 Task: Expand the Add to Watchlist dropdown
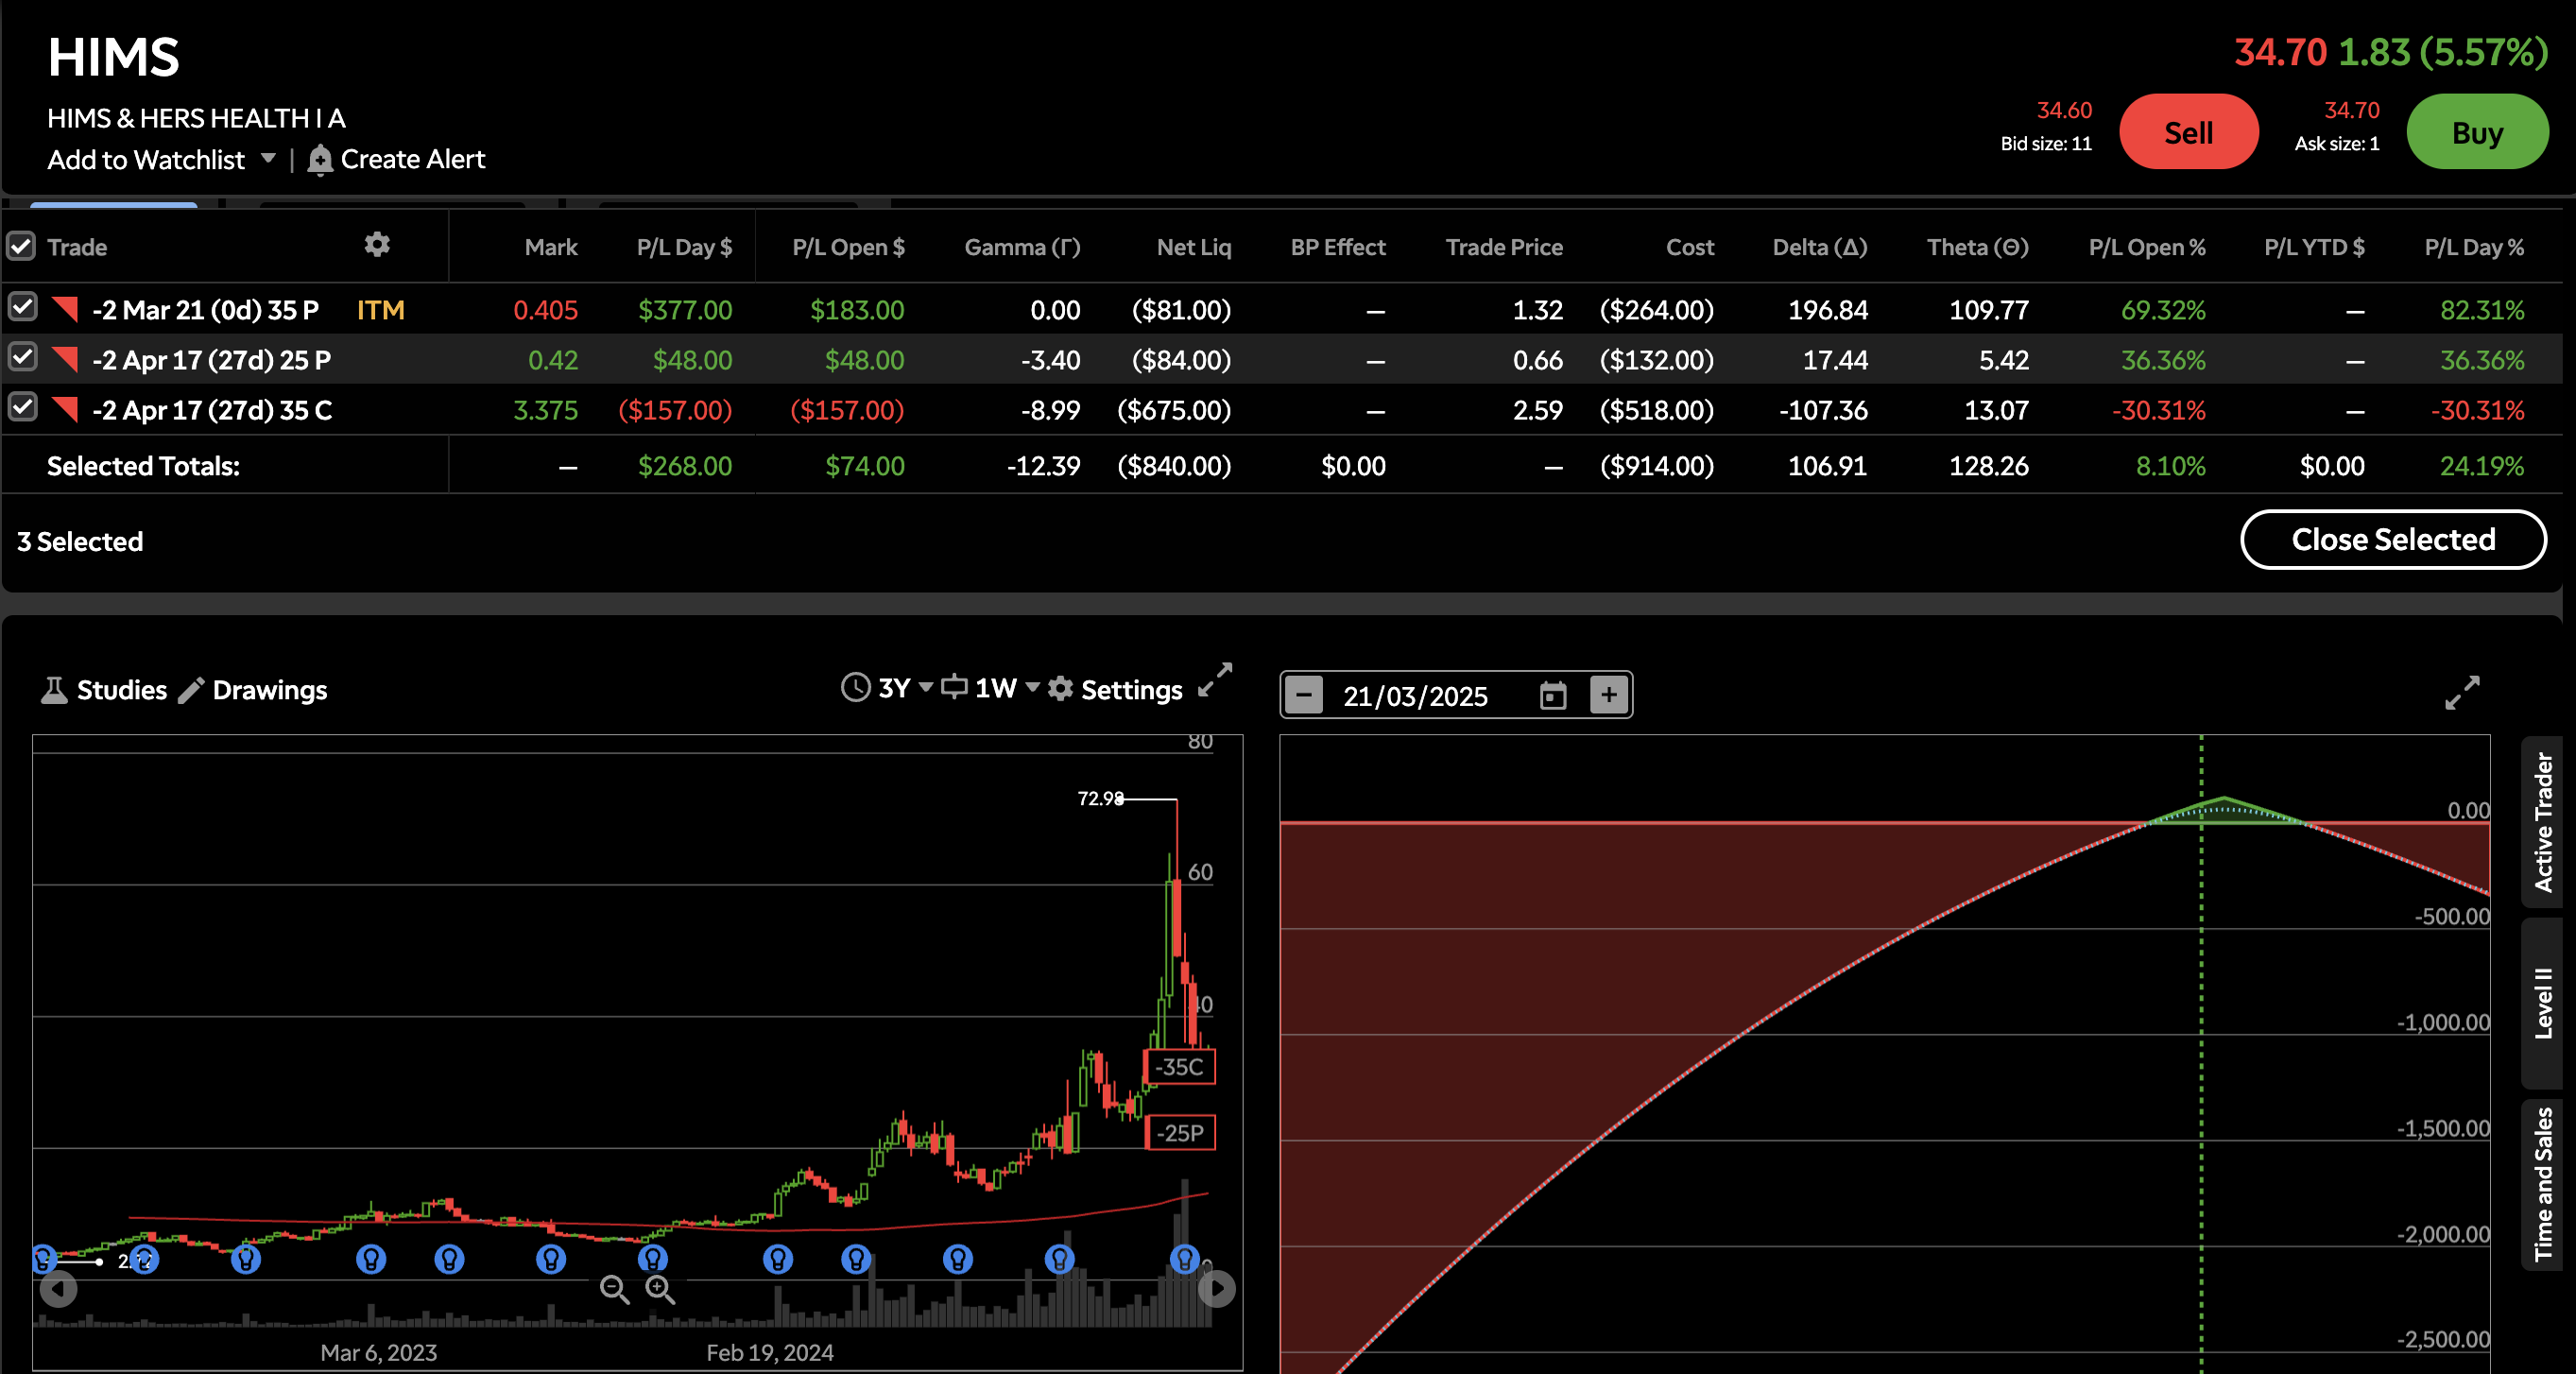click(268, 158)
